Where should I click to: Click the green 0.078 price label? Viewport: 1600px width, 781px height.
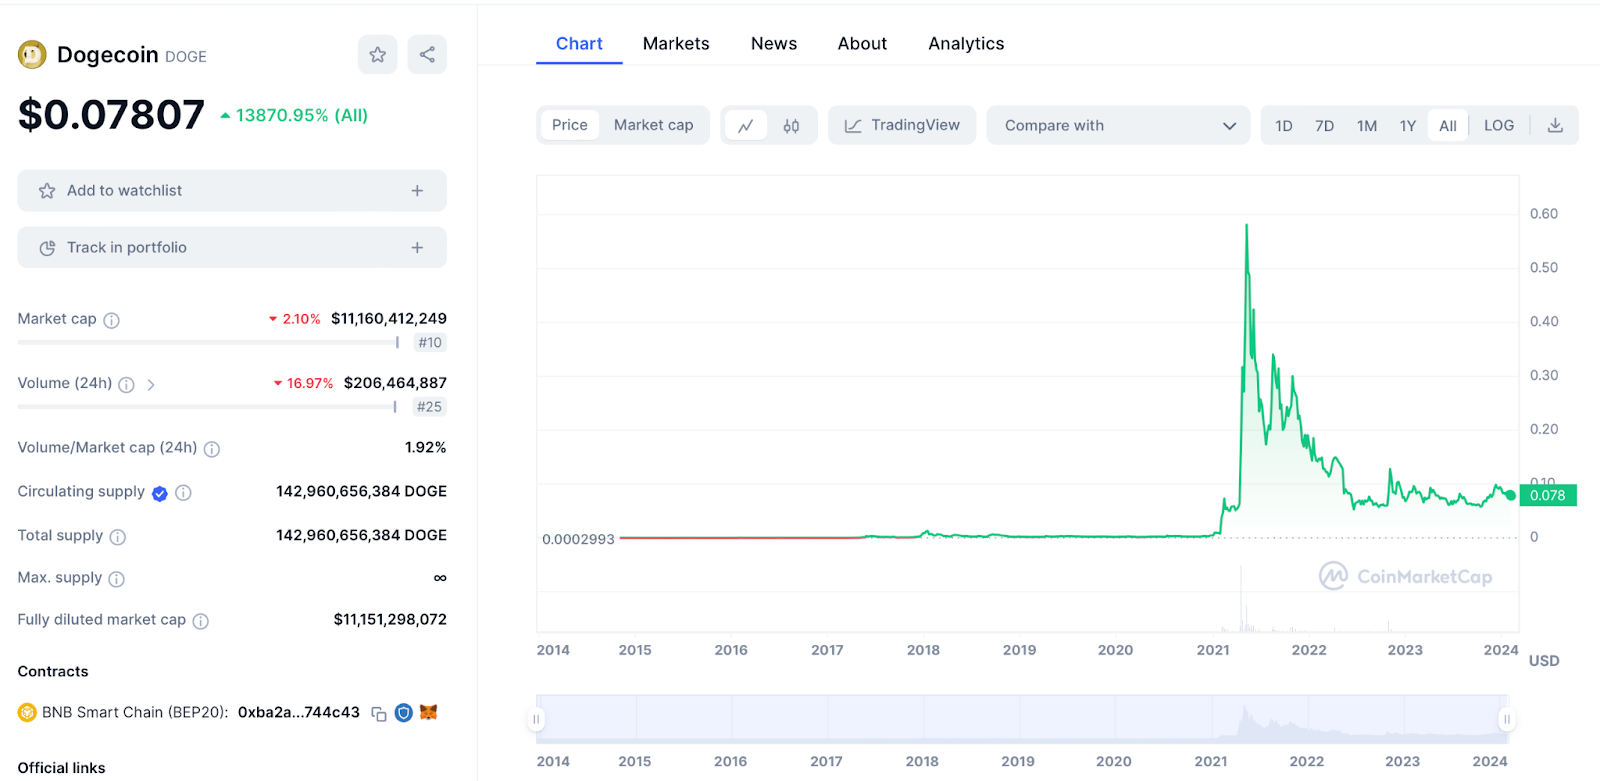pyautogui.click(x=1548, y=495)
